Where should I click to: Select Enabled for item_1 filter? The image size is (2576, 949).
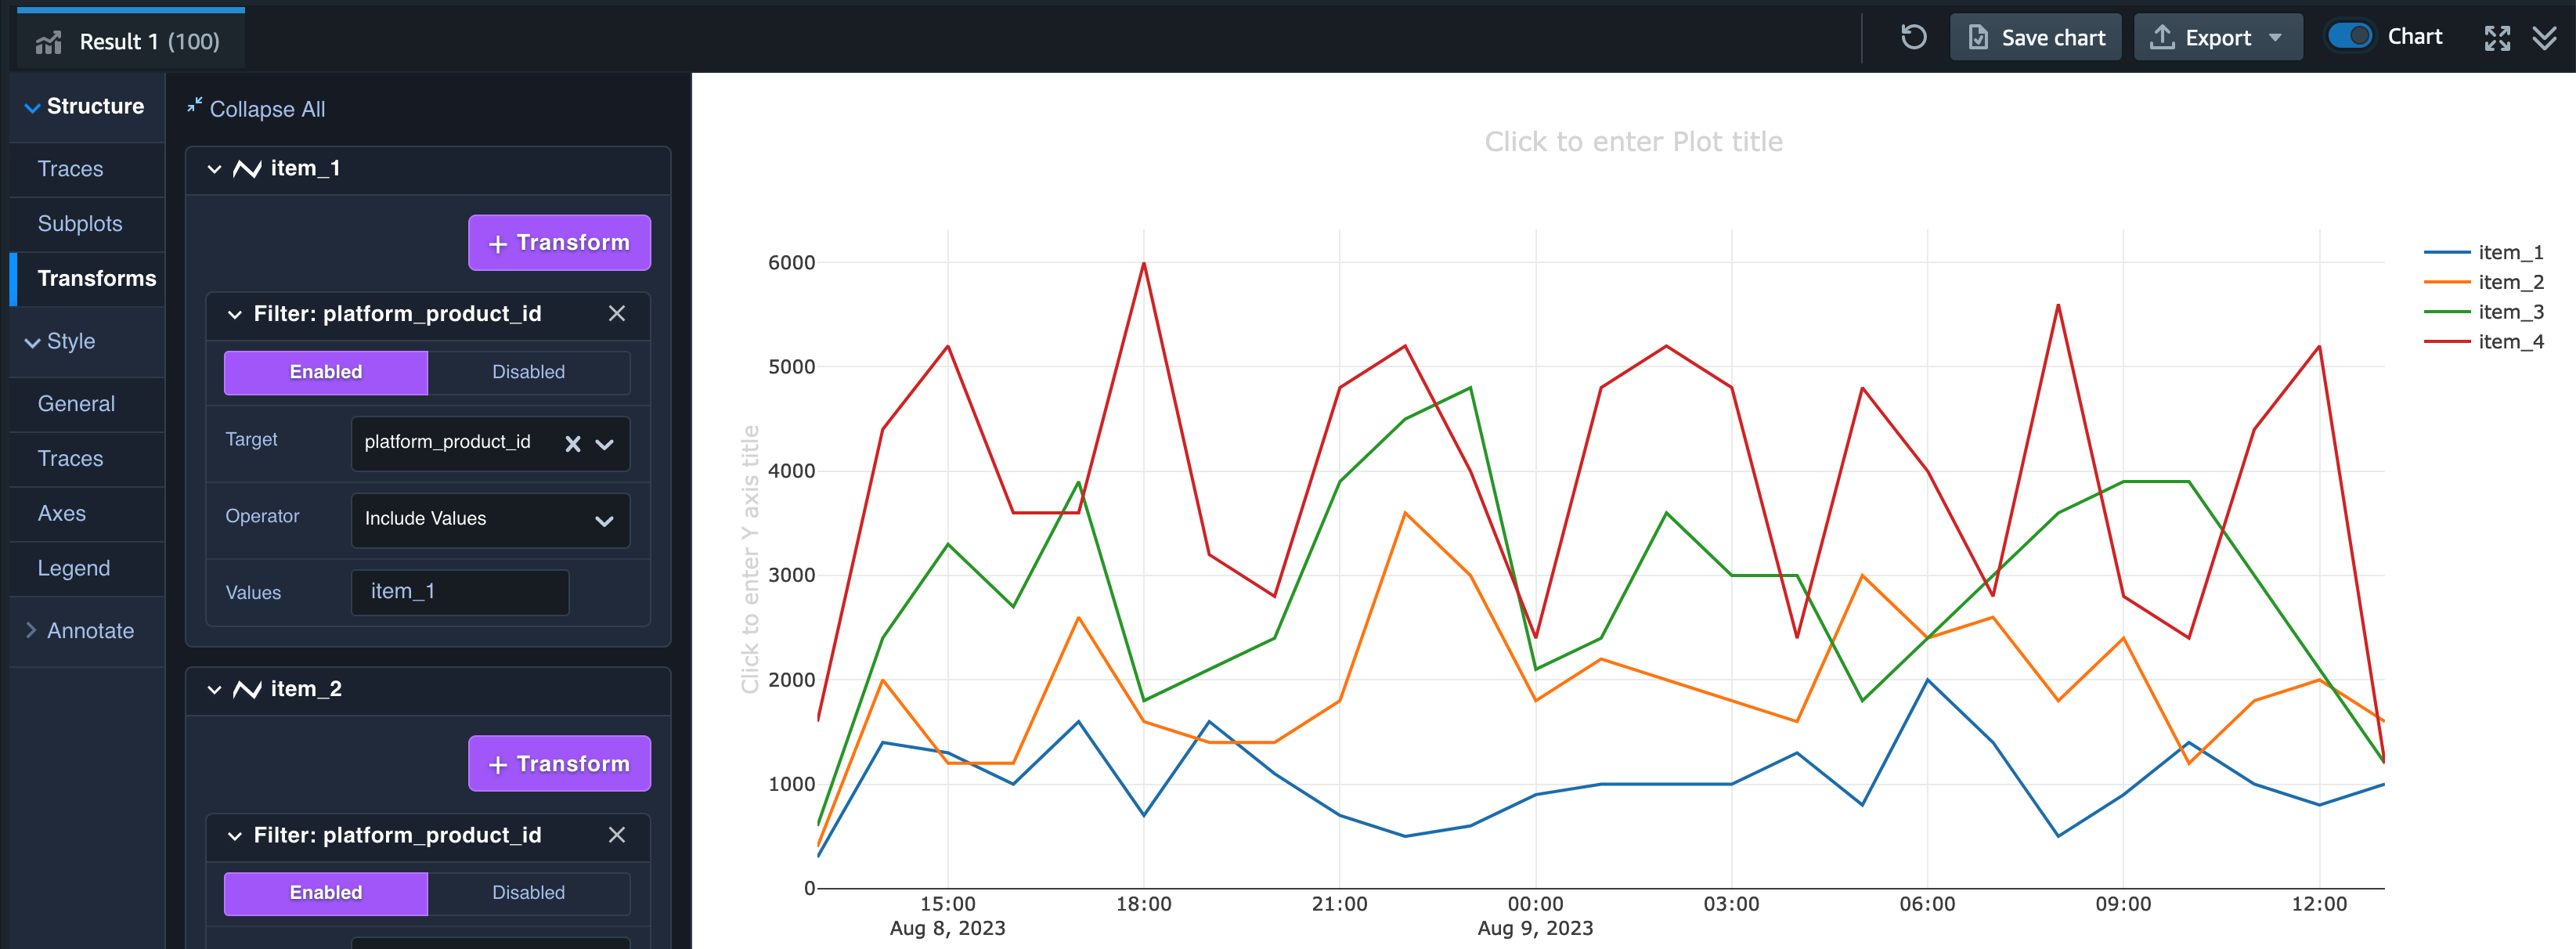(x=326, y=372)
